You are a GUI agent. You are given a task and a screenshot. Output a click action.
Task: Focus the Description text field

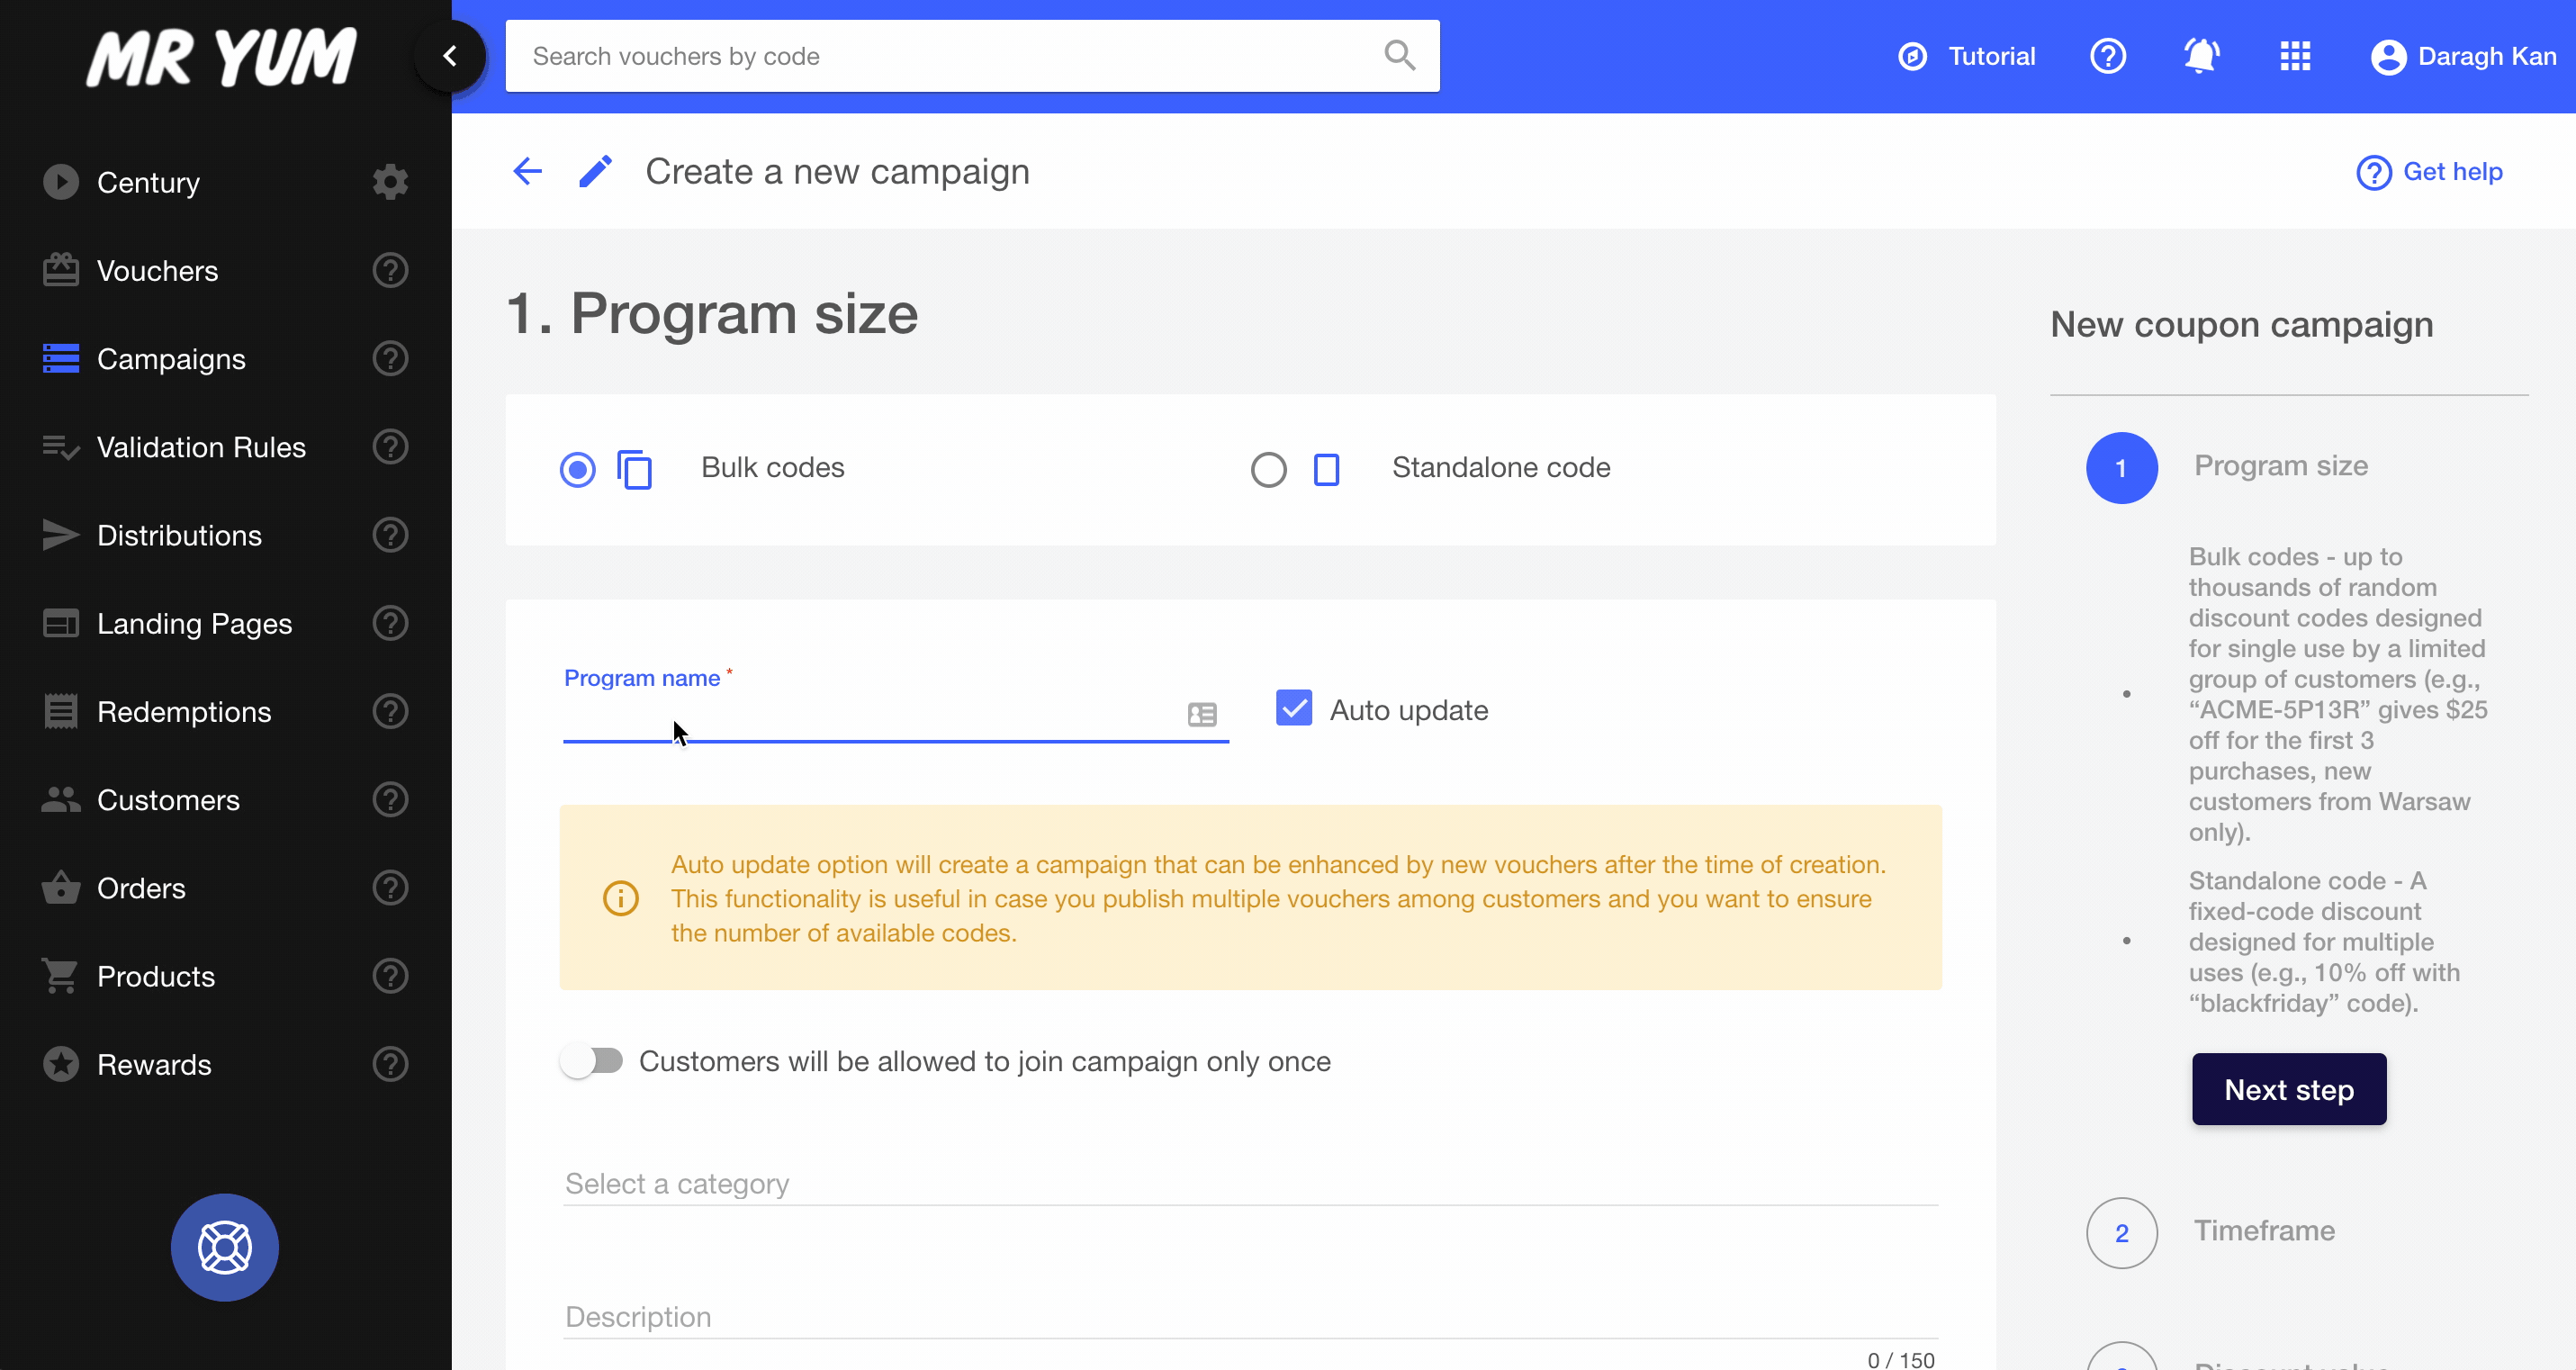pyautogui.click(x=1250, y=1317)
